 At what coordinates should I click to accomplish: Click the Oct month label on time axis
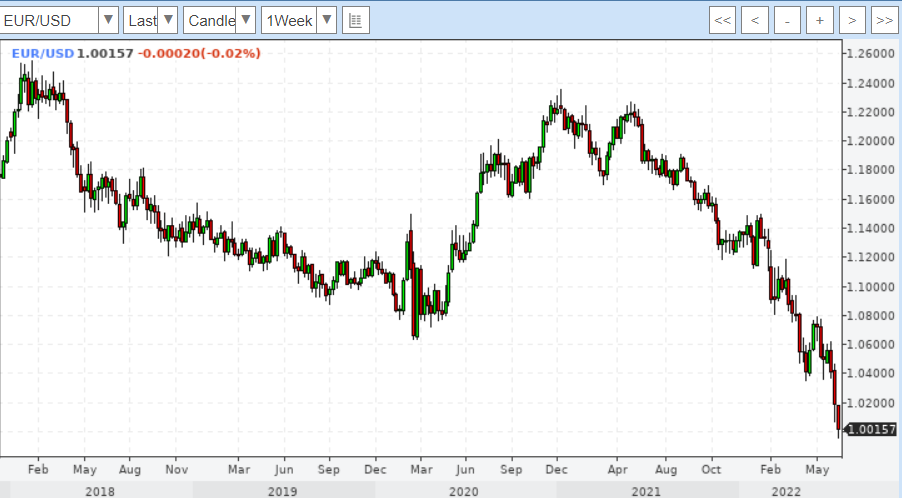tap(711, 469)
